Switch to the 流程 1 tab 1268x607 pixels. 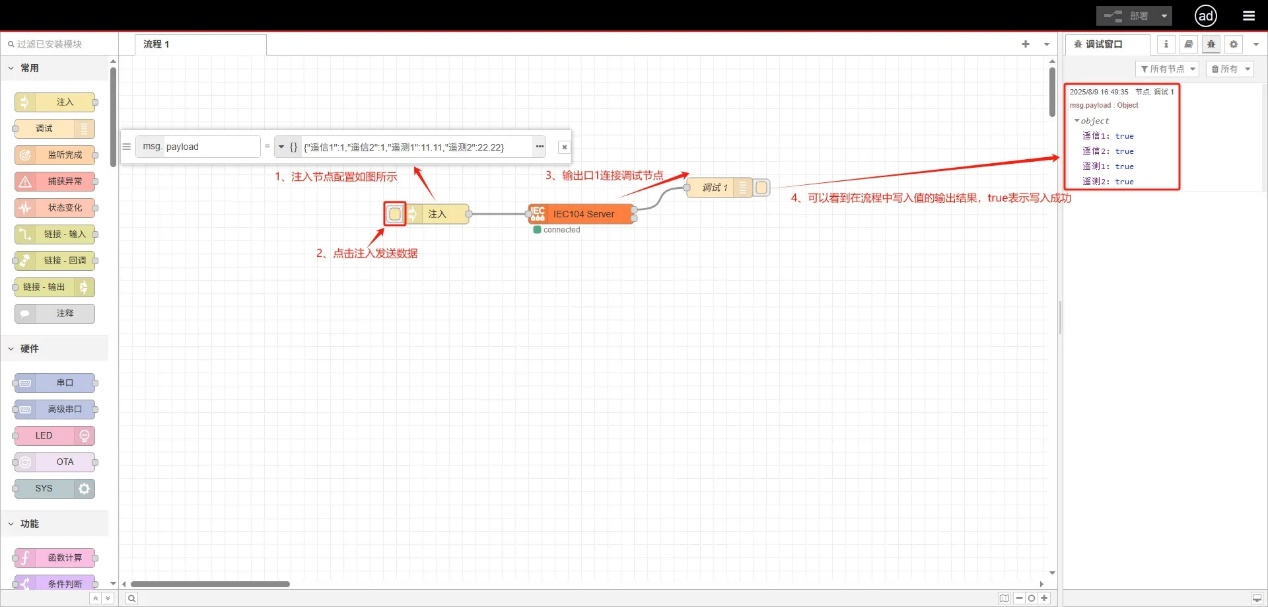157,44
